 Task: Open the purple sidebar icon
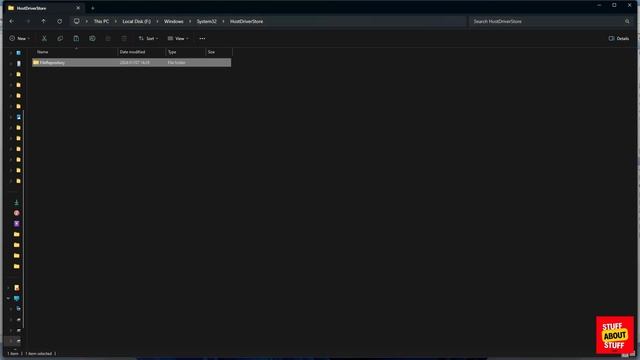click(x=16, y=224)
